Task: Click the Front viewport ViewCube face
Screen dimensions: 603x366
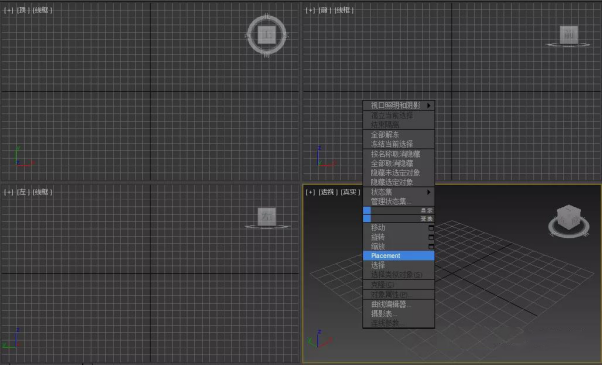Action: (569, 35)
